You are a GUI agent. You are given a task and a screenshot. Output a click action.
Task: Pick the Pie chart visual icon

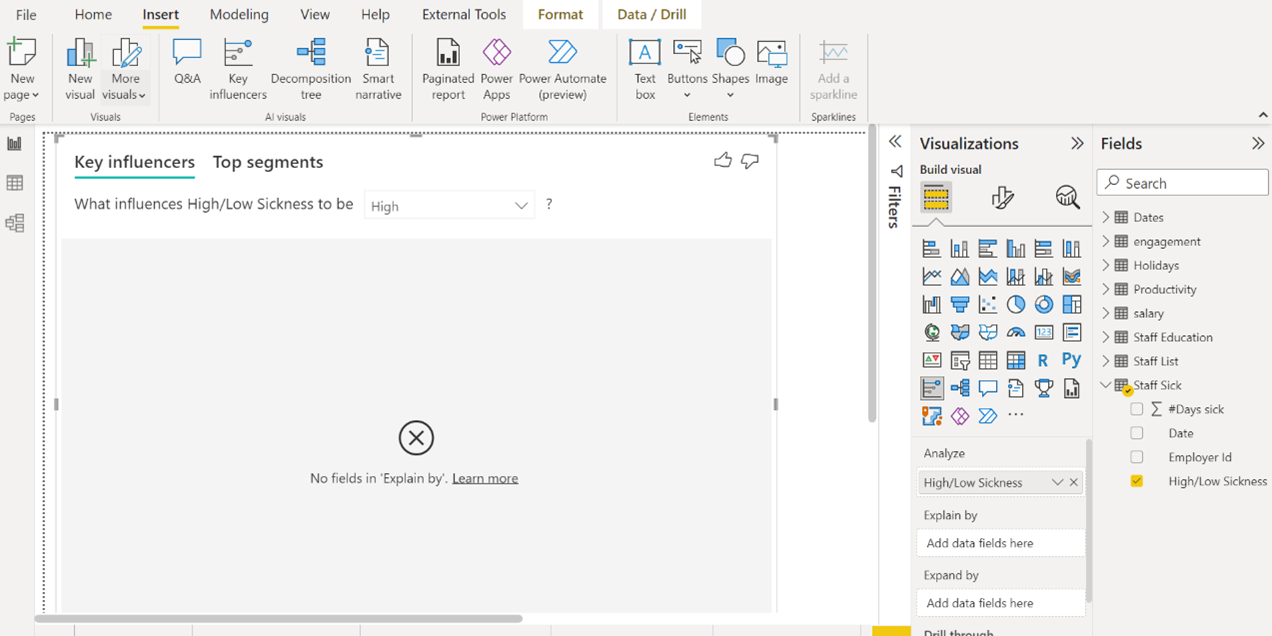click(x=1015, y=304)
